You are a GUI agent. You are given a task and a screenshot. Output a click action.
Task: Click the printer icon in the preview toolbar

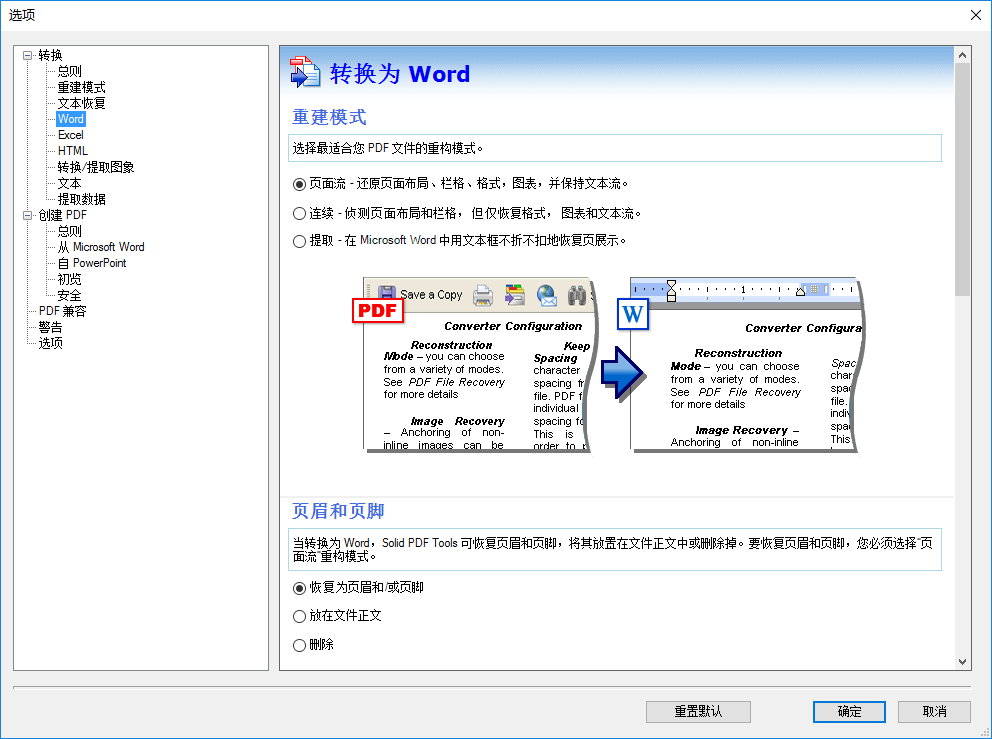tap(482, 295)
